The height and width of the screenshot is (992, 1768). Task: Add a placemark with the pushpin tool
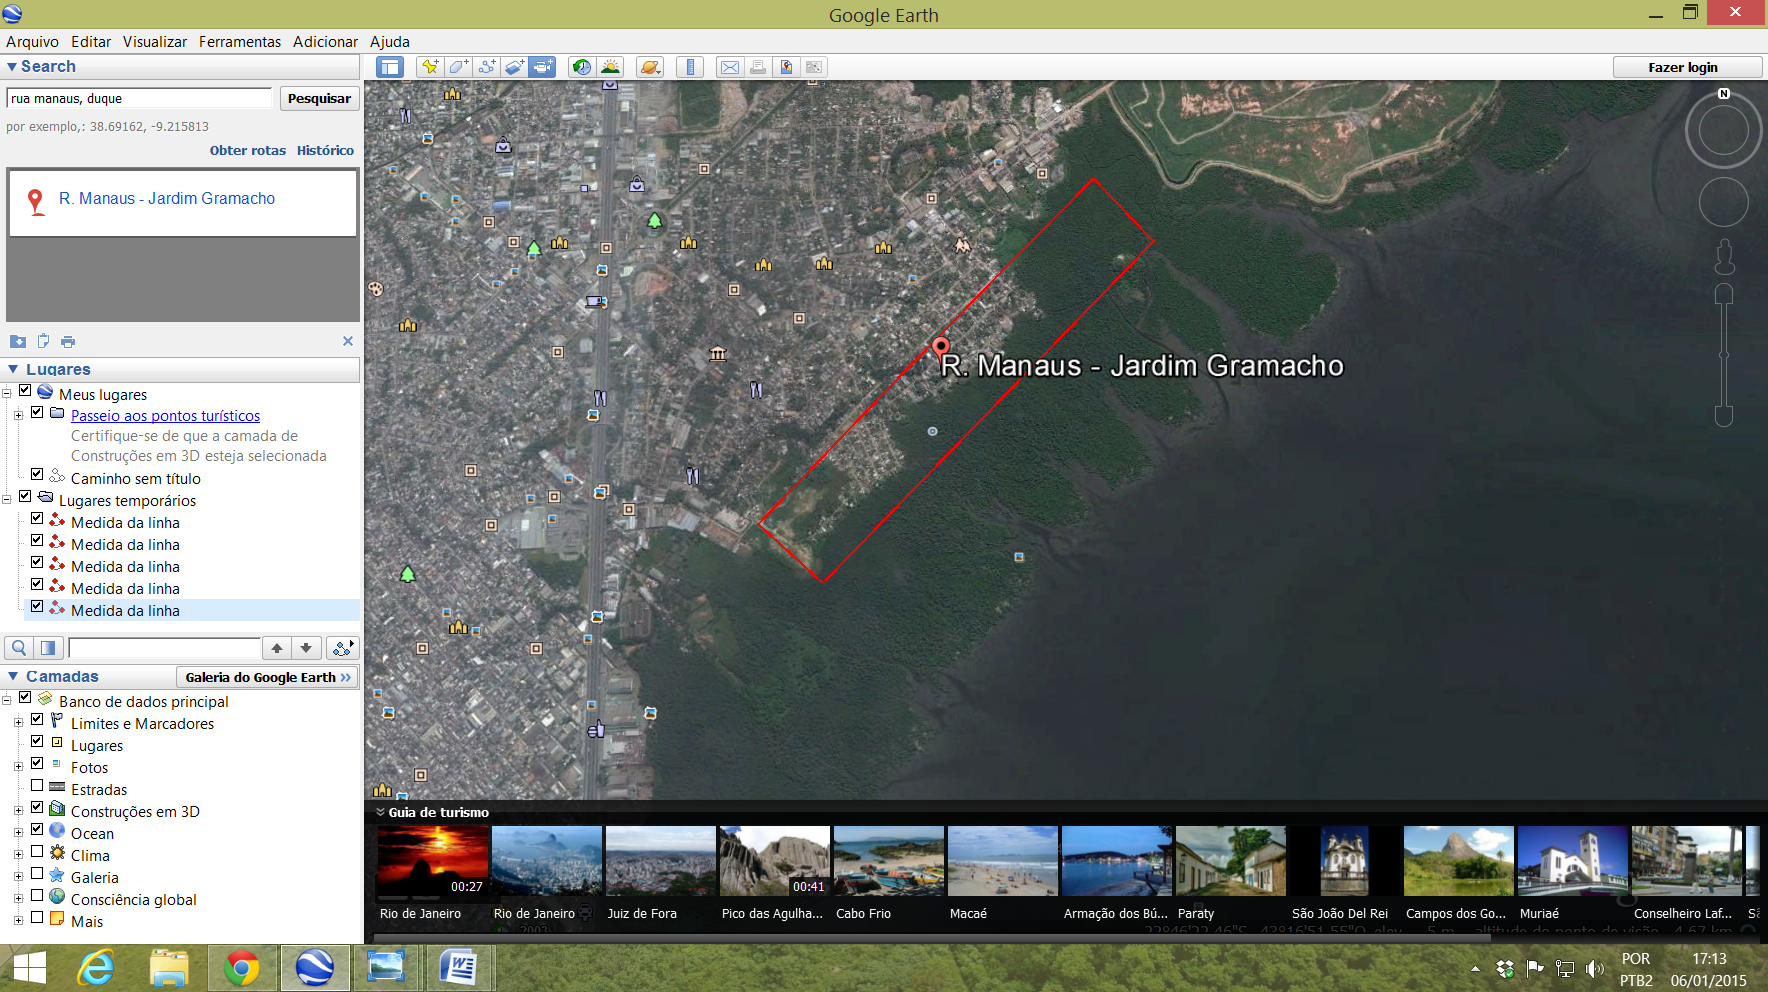click(x=430, y=67)
